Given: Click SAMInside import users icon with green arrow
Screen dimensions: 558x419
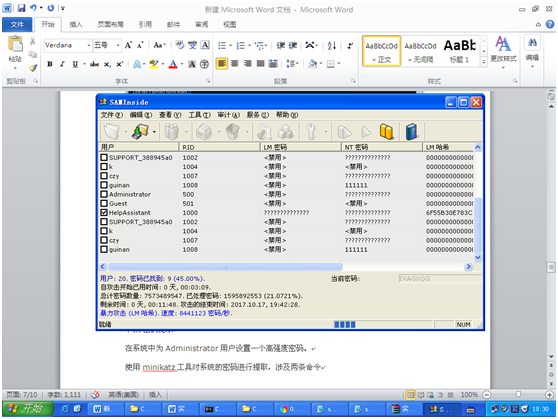Looking at the screenshot, I should pos(140,131).
